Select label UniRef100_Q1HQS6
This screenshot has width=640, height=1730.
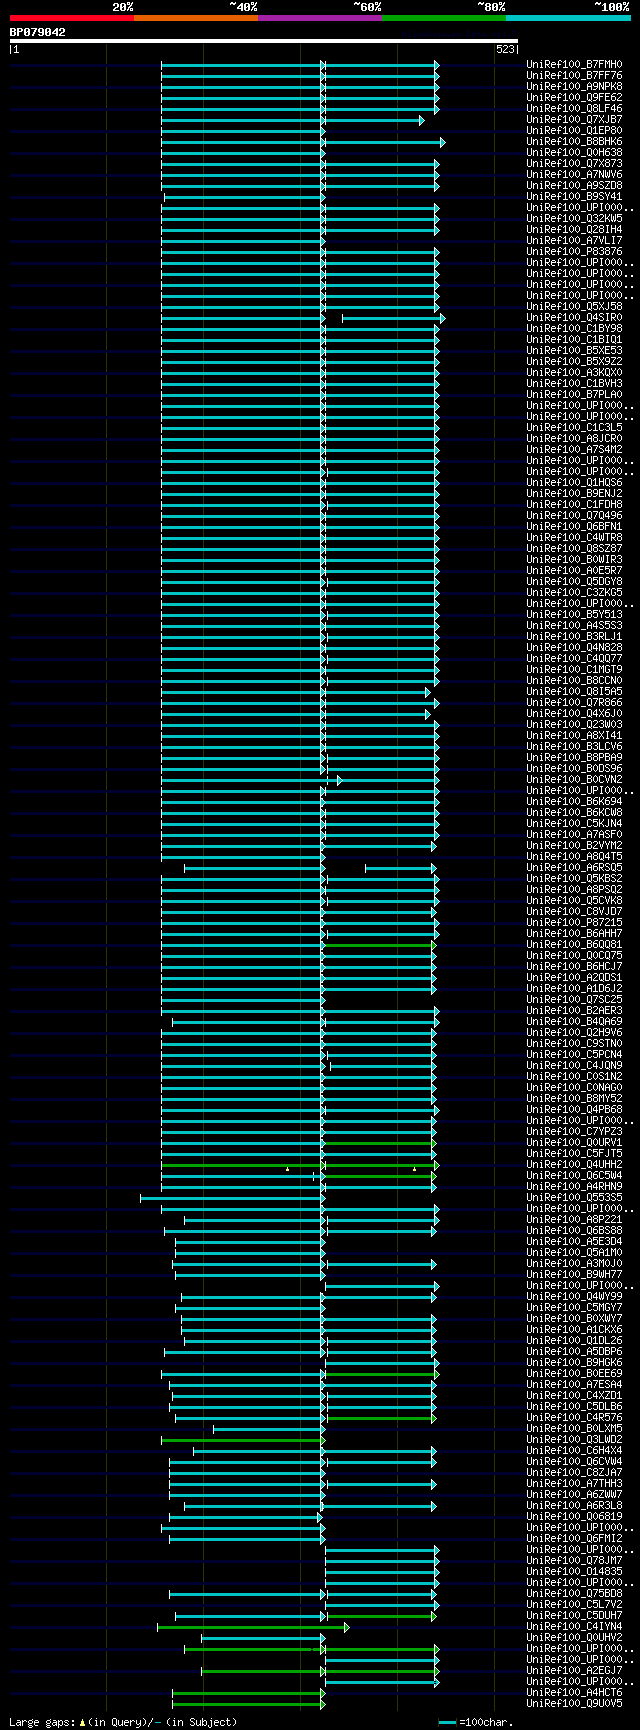coord(574,483)
